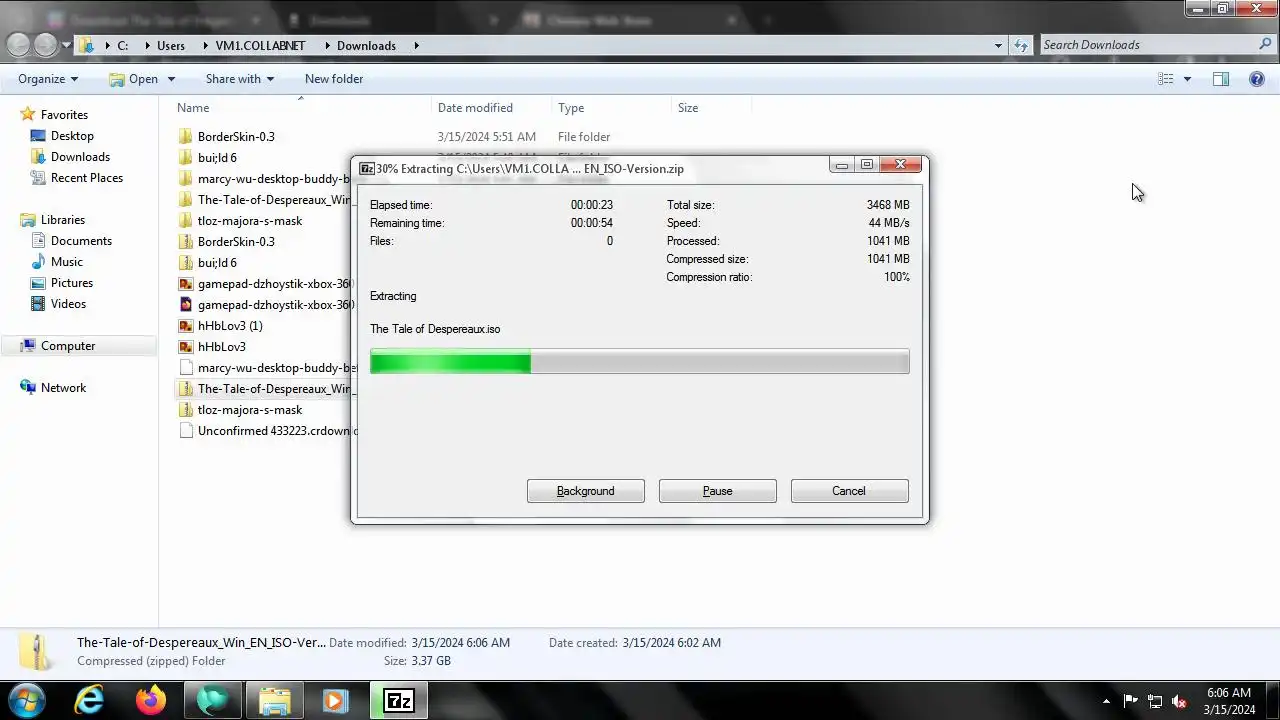This screenshot has height=720, width=1280.
Task: Sort by the Size column header
Action: point(688,108)
